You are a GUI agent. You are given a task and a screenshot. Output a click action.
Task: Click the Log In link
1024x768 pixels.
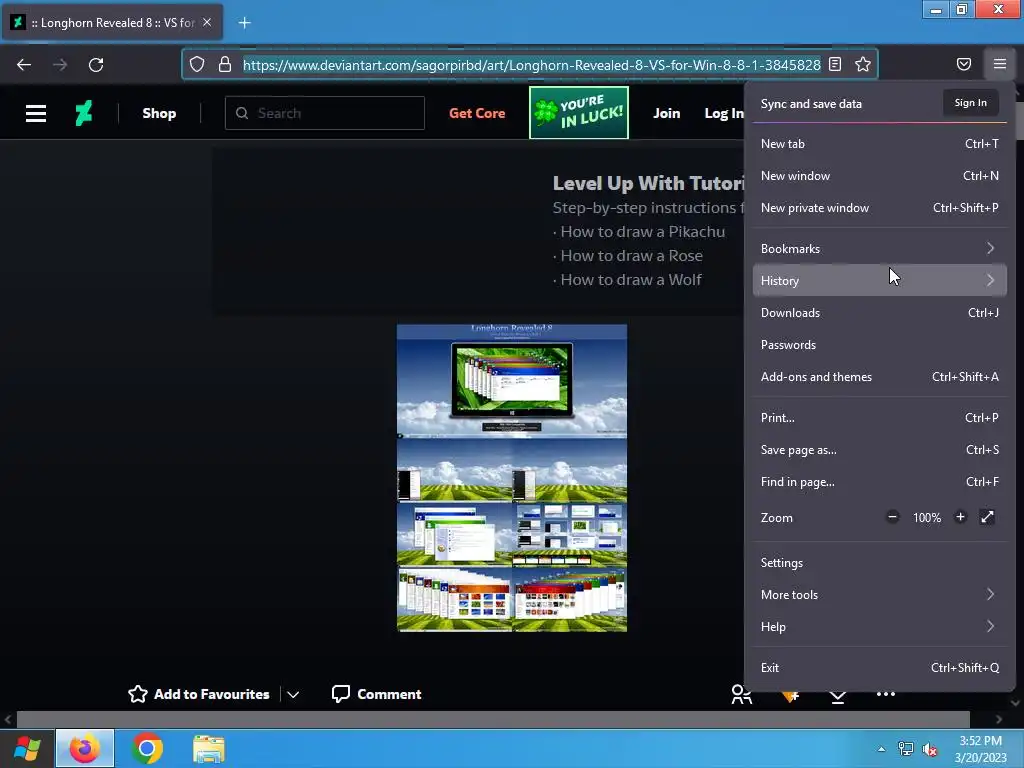click(x=724, y=113)
